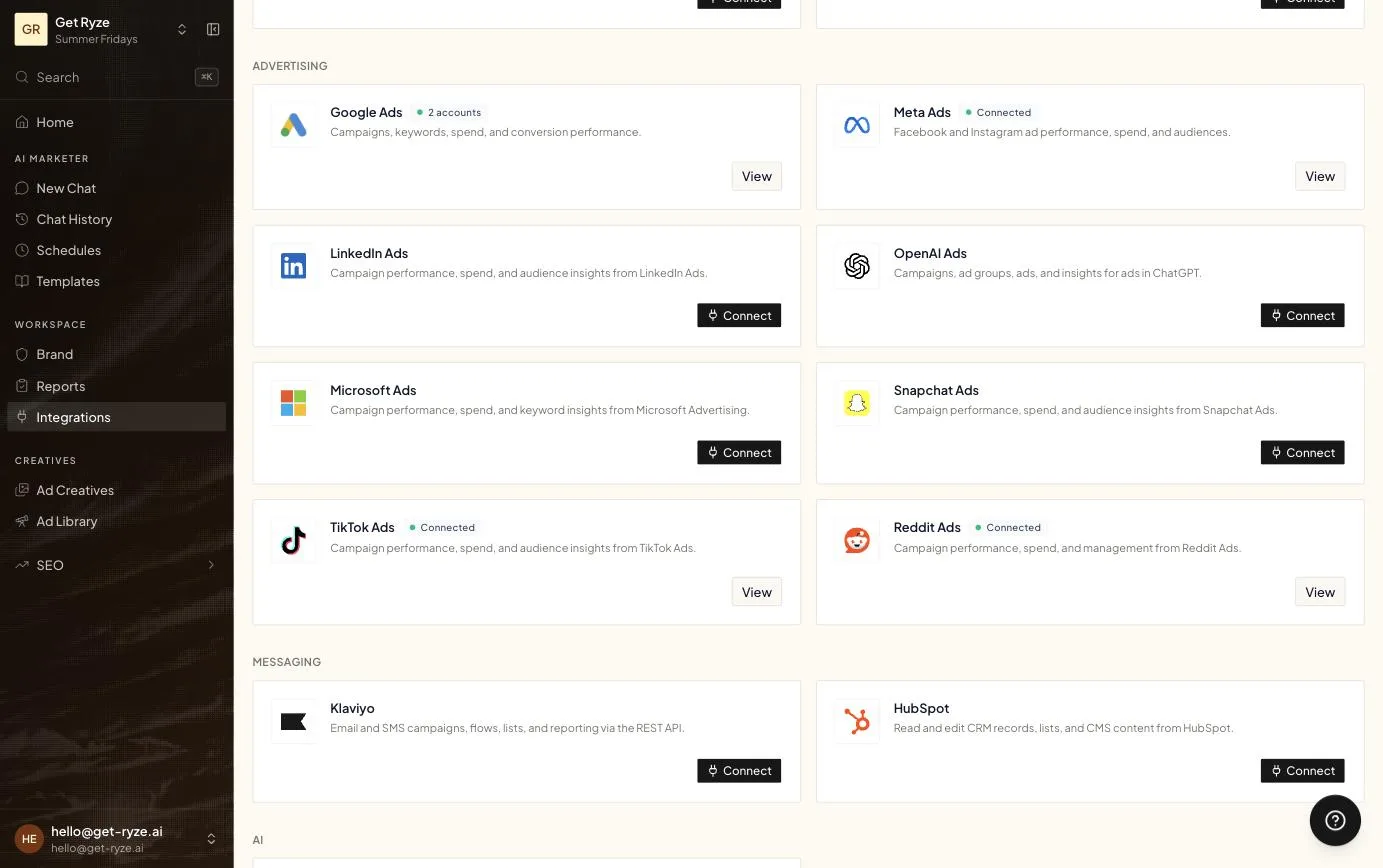Connect Klaviyo
This screenshot has height=868, width=1383.
[x=739, y=770]
